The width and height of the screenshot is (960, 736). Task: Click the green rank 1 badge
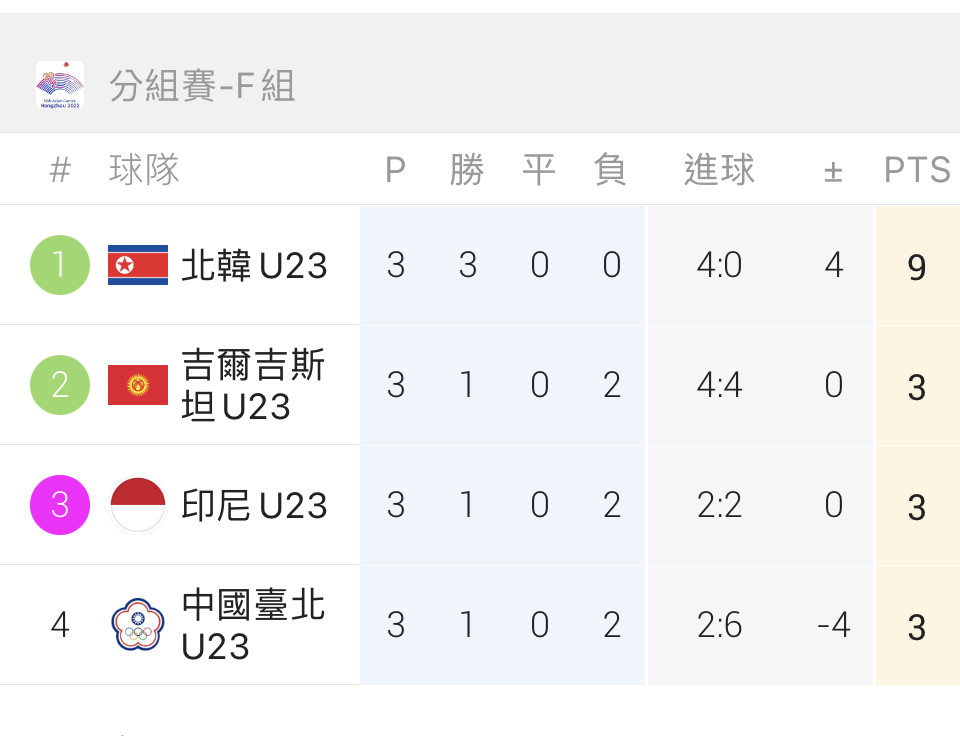(x=60, y=265)
